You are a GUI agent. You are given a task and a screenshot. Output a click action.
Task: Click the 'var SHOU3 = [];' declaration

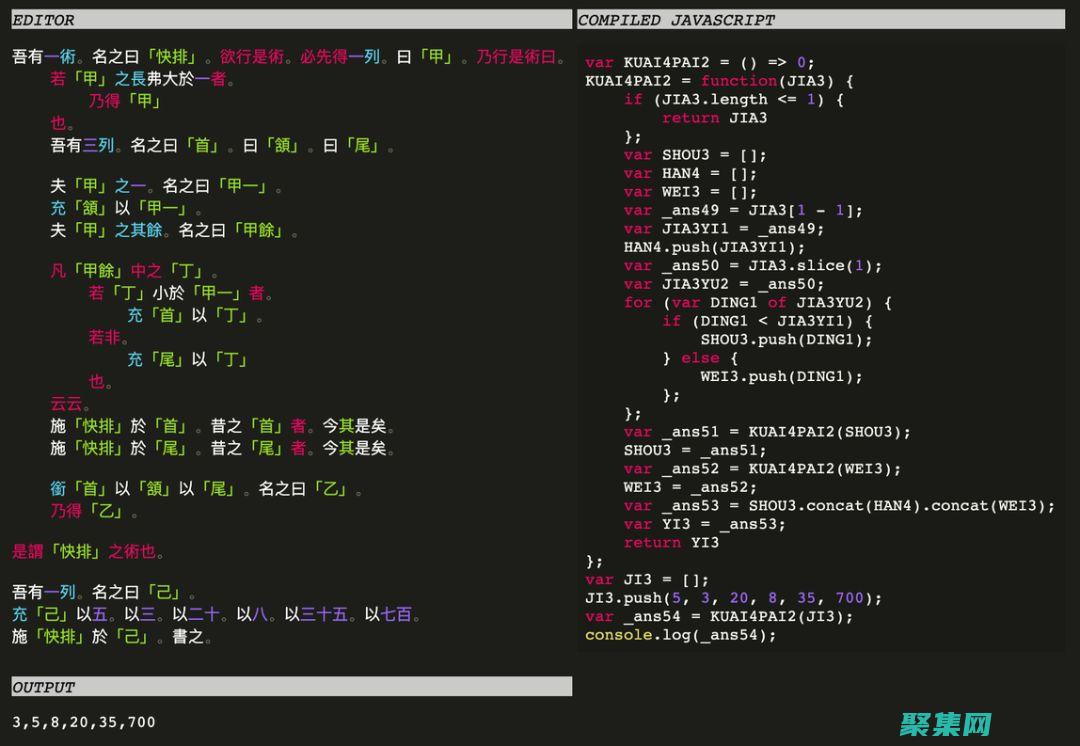[x=695, y=155]
